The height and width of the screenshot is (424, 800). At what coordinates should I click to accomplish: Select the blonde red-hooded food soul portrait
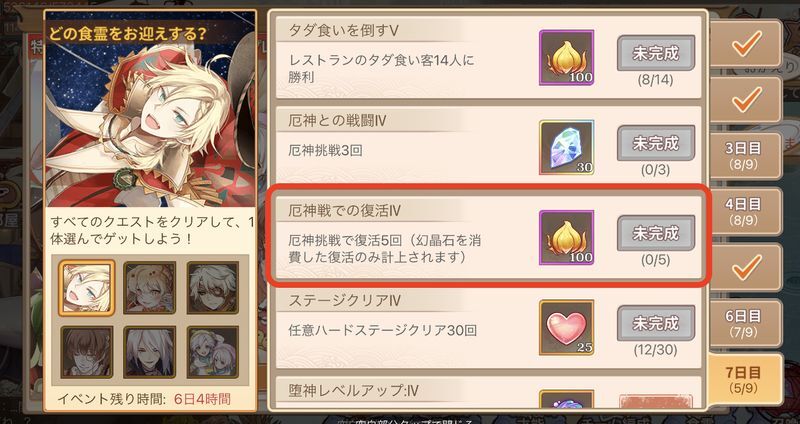pyautogui.click(x=86, y=287)
